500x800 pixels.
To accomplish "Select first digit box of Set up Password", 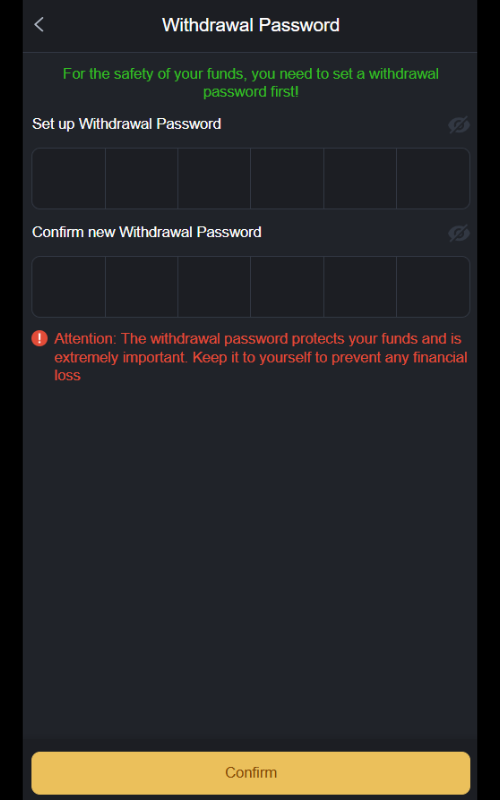I will tap(68, 179).
